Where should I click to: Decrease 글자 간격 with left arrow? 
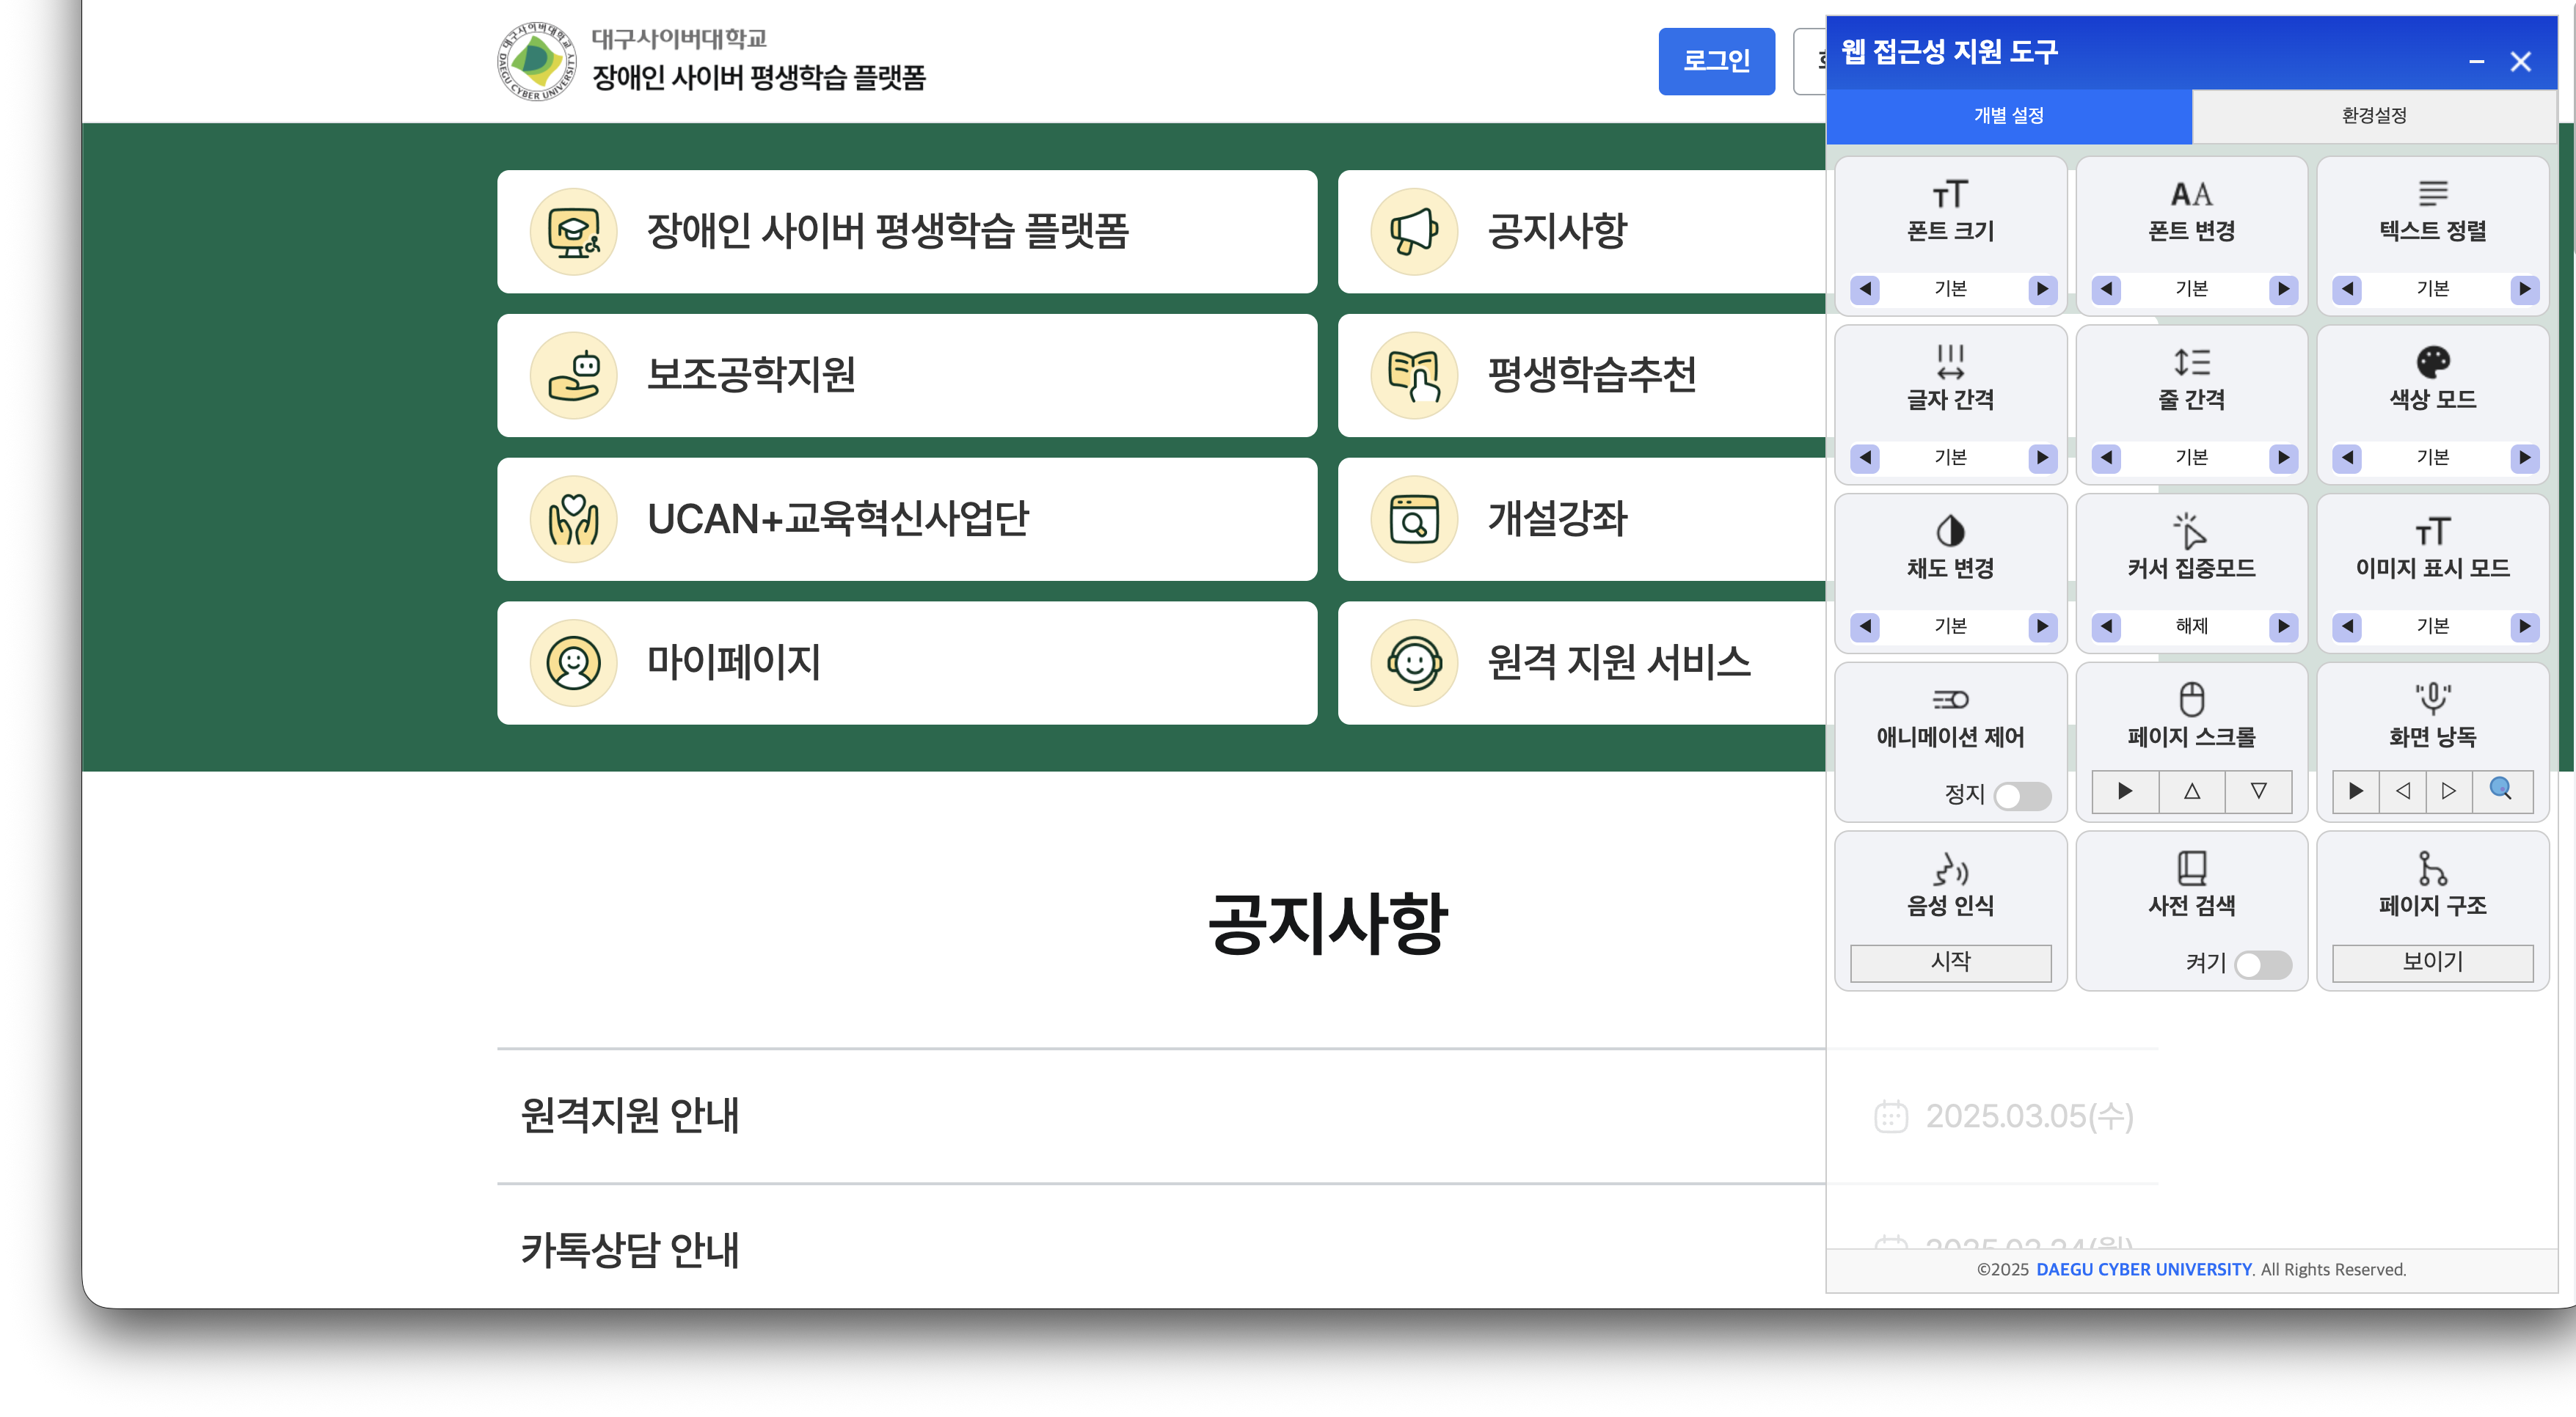1864,458
